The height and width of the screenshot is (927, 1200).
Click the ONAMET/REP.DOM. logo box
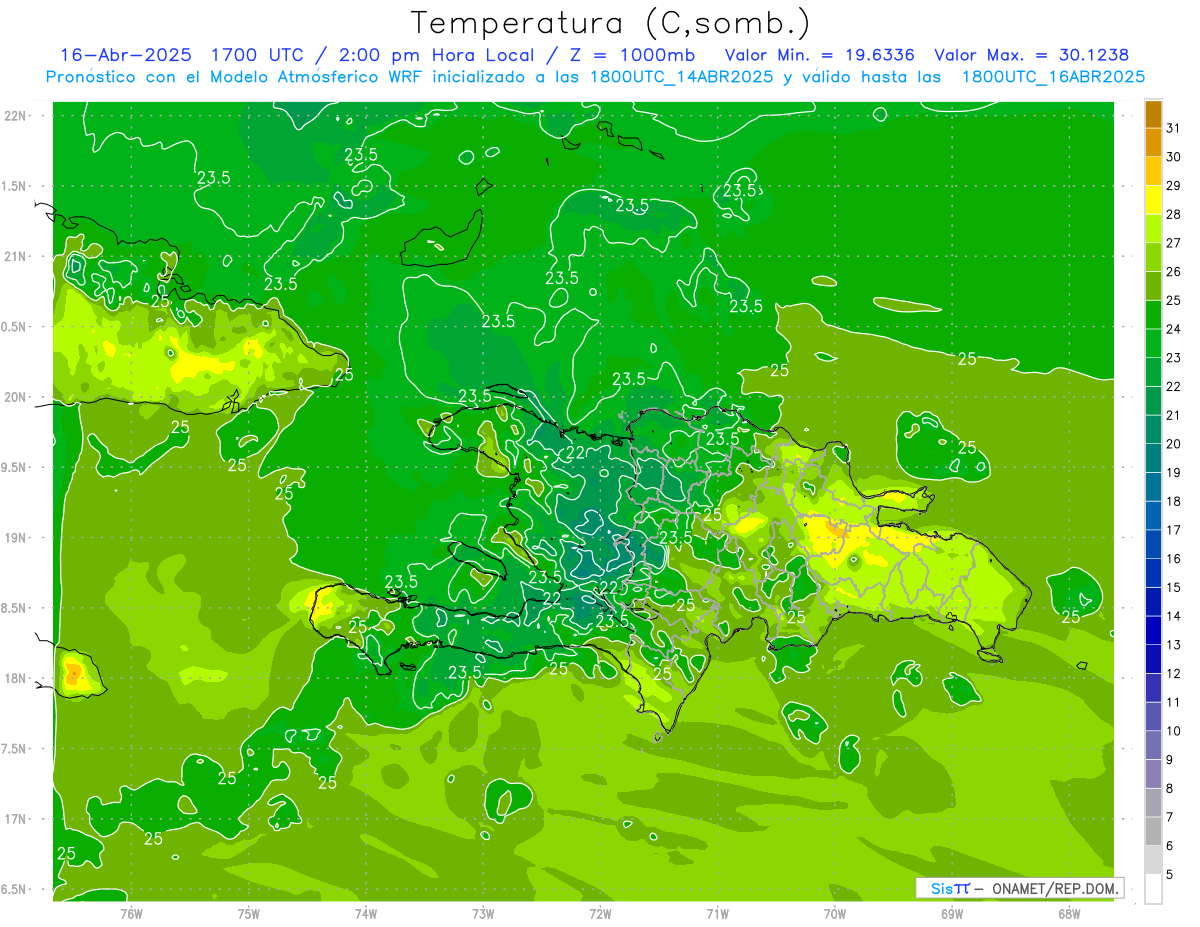click(x=1019, y=888)
